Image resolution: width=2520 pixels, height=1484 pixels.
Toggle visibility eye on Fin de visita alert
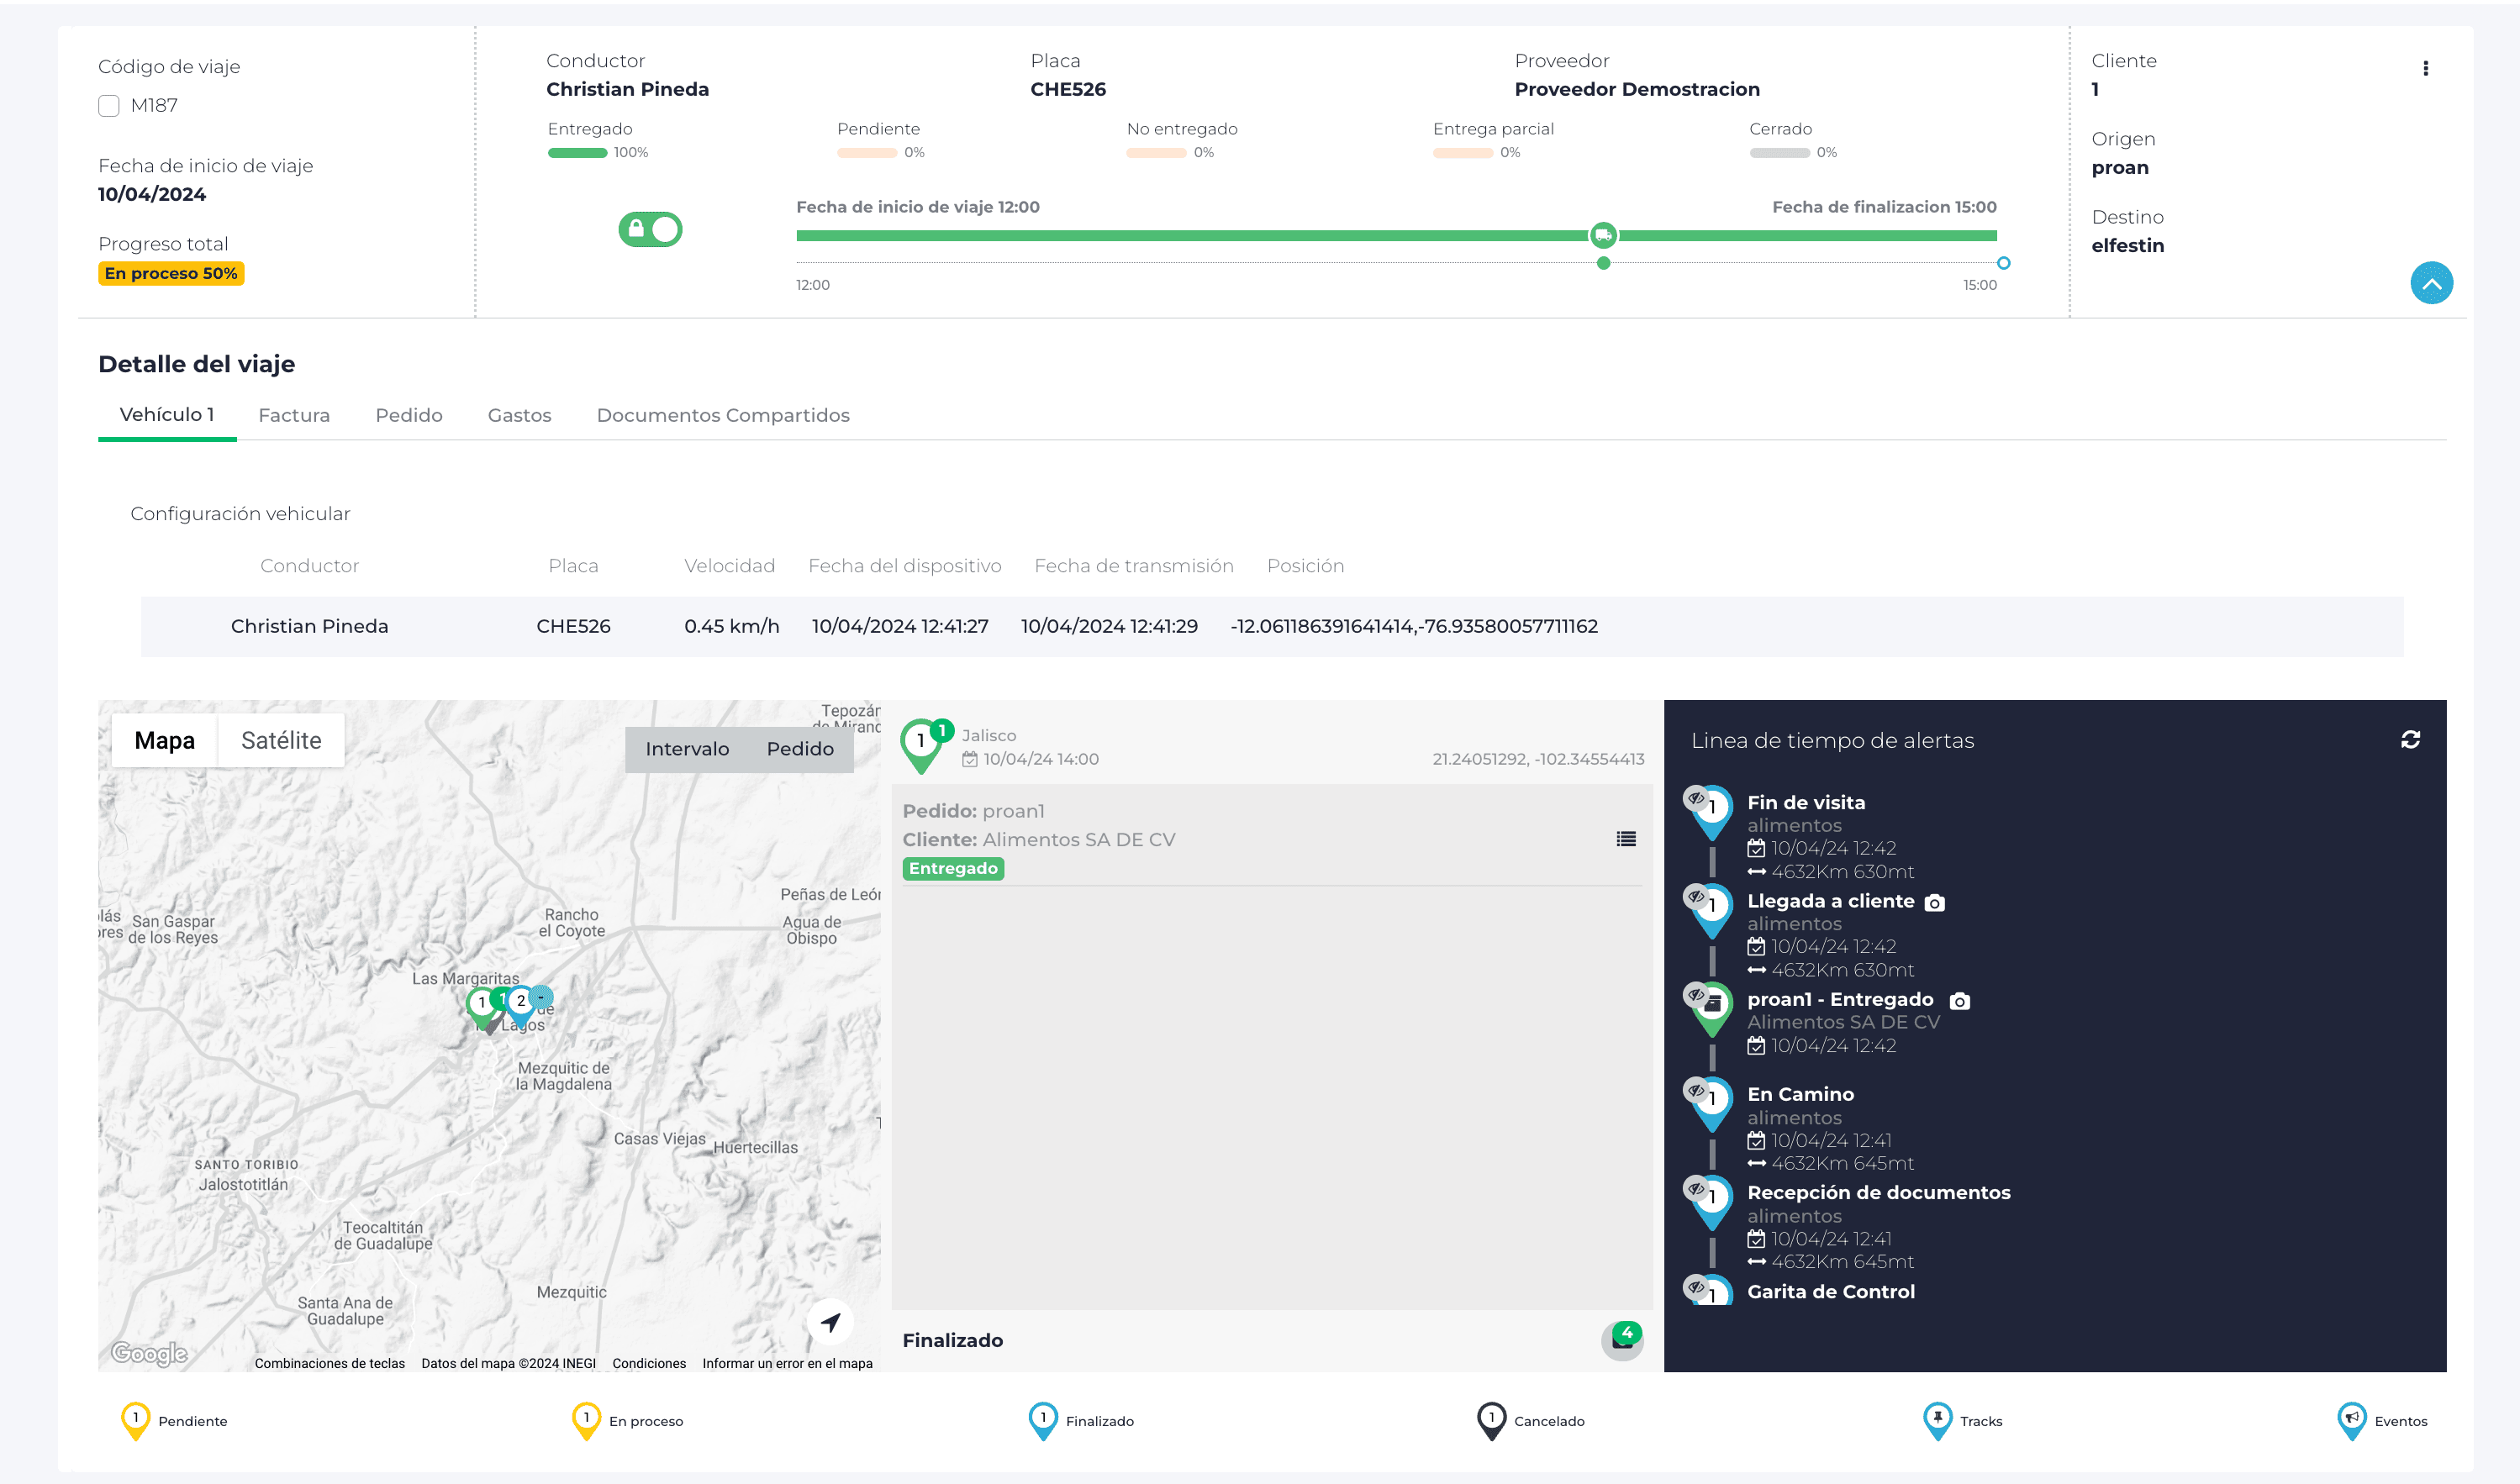pos(1695,798)
